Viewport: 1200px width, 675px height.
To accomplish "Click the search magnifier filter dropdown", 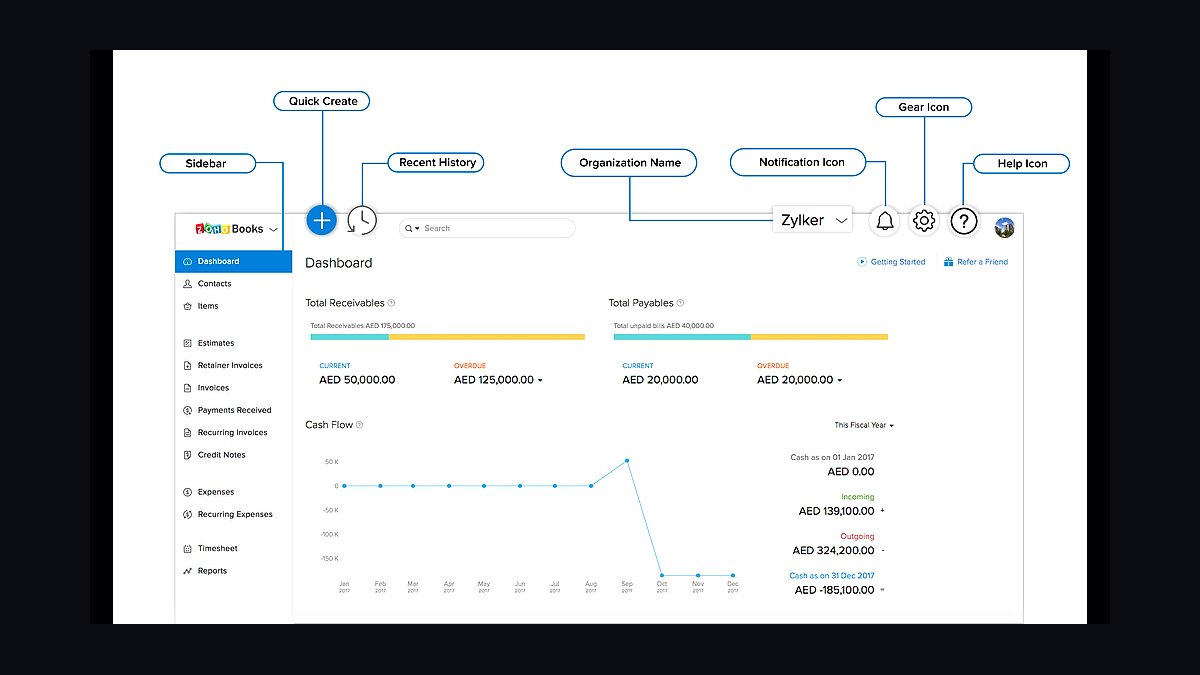I will (x=412, y=228).
